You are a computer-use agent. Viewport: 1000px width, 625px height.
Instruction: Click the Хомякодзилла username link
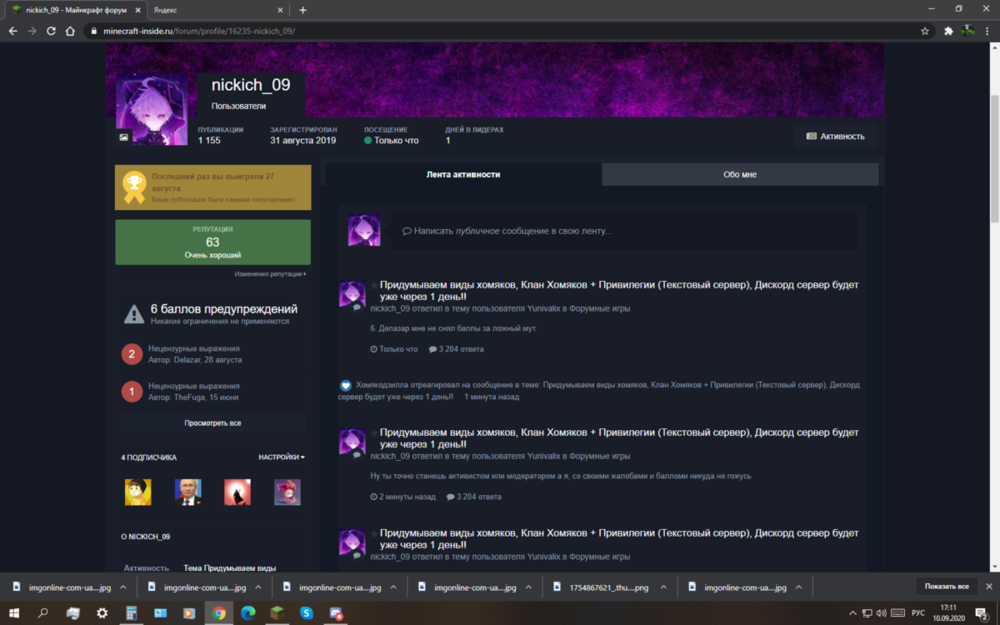pos(384,385)
